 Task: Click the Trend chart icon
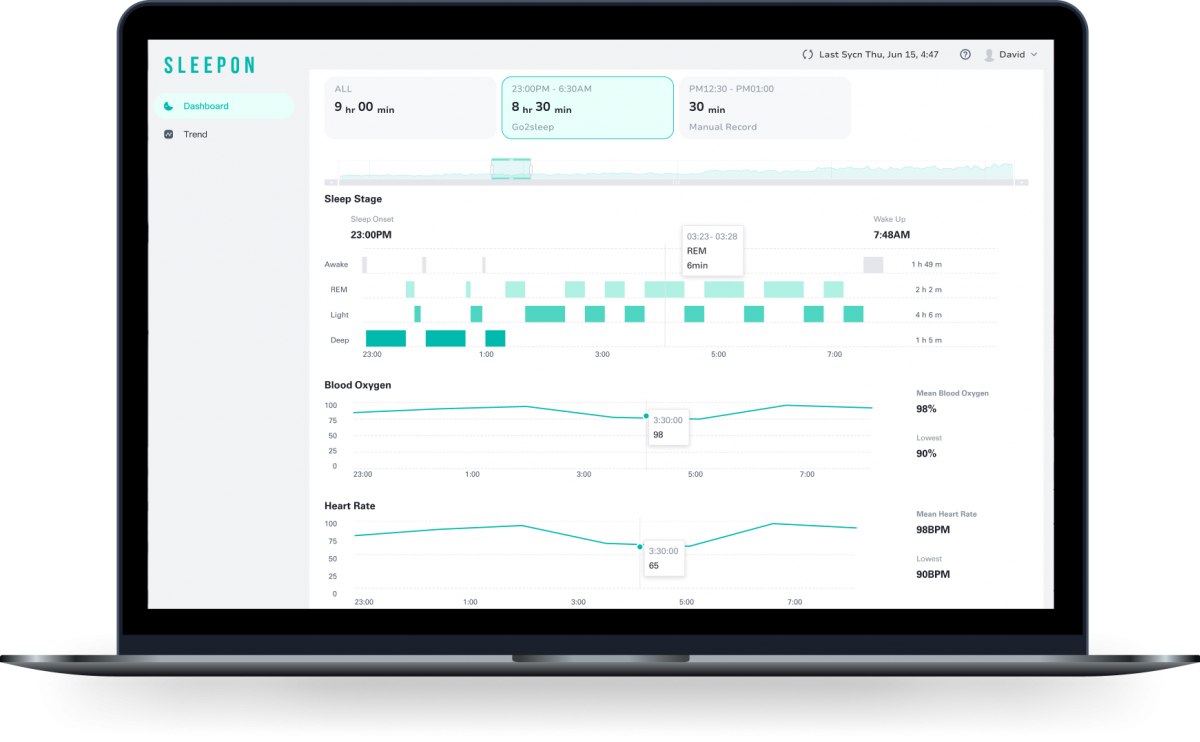point(169,134)
